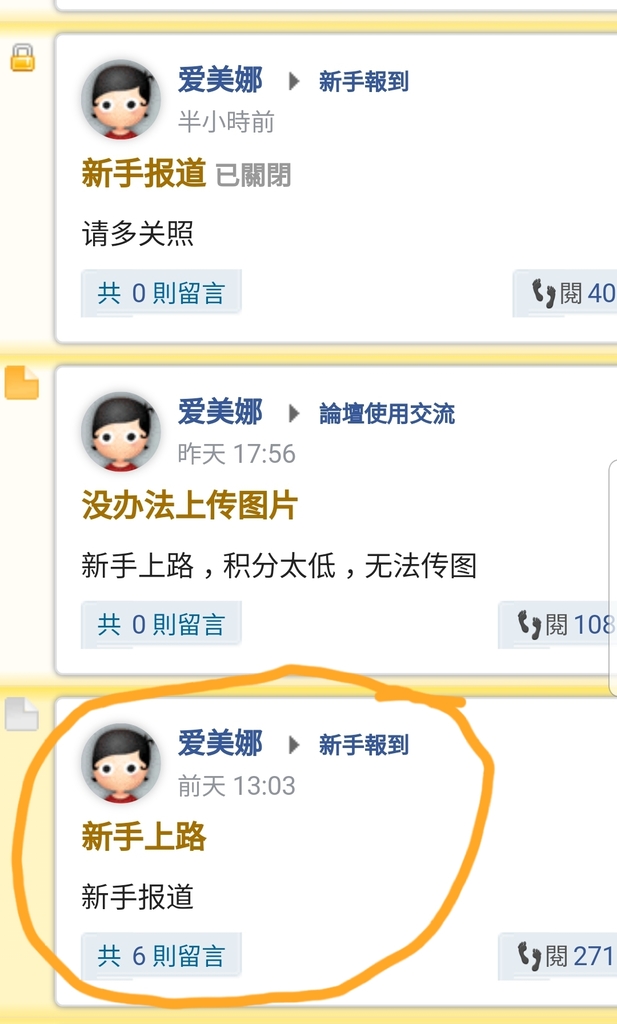
Task: Click footprint views icon showing 閱 40
Action: click(x=544, y=293)
